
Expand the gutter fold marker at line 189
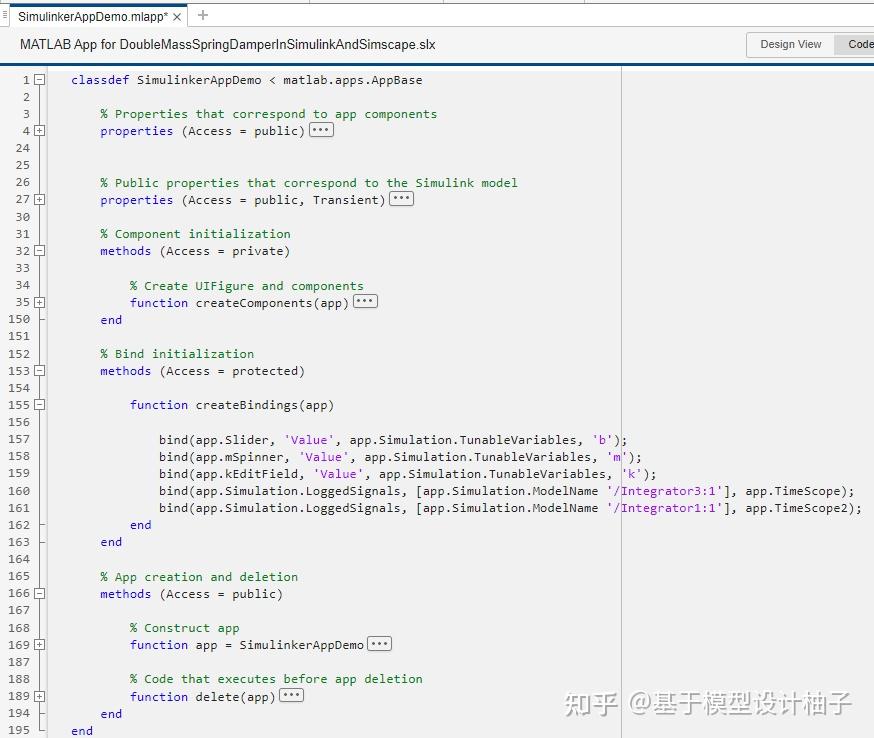click(37, 695)
